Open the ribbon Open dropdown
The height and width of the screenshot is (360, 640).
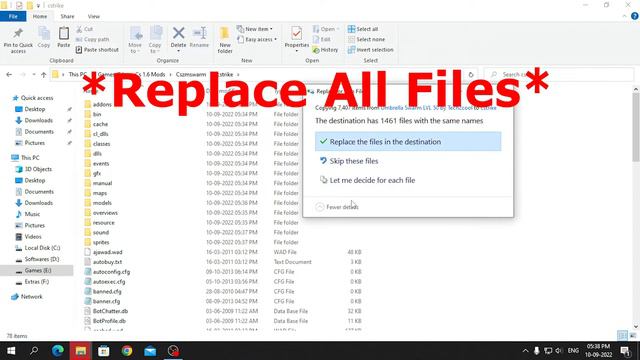(326, 29)
